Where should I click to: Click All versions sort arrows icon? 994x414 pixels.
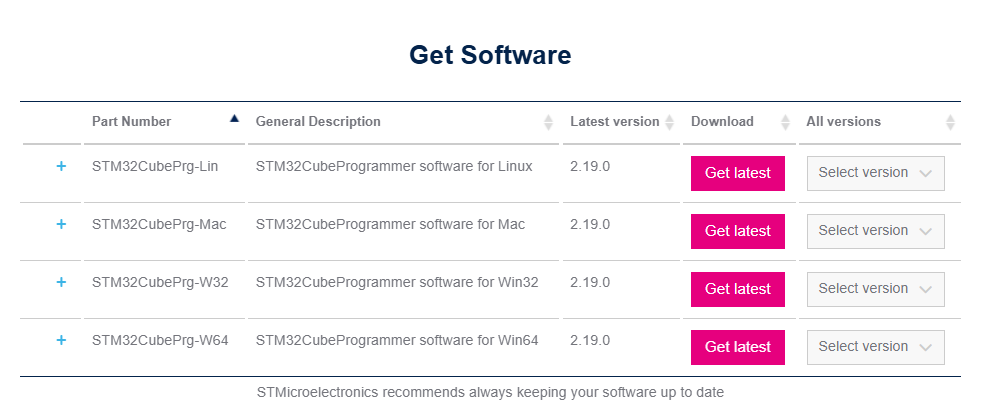tap(950, 122)
